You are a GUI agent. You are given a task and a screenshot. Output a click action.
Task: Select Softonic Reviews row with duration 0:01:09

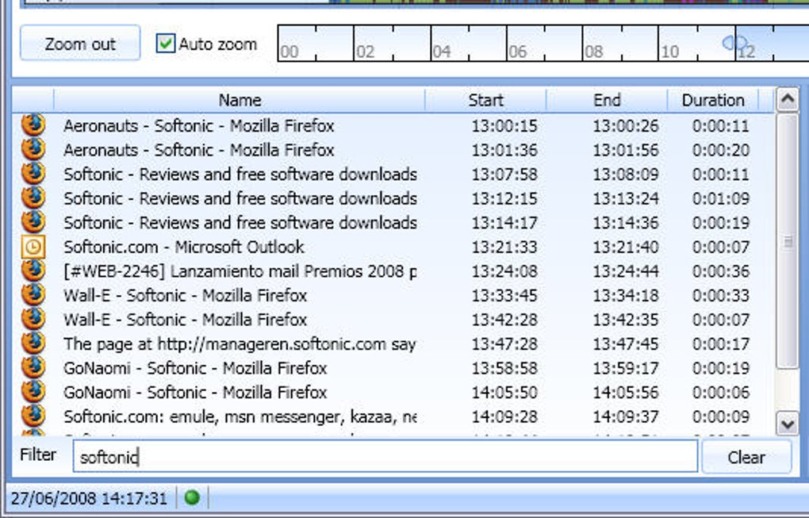[x=393, y=198]
